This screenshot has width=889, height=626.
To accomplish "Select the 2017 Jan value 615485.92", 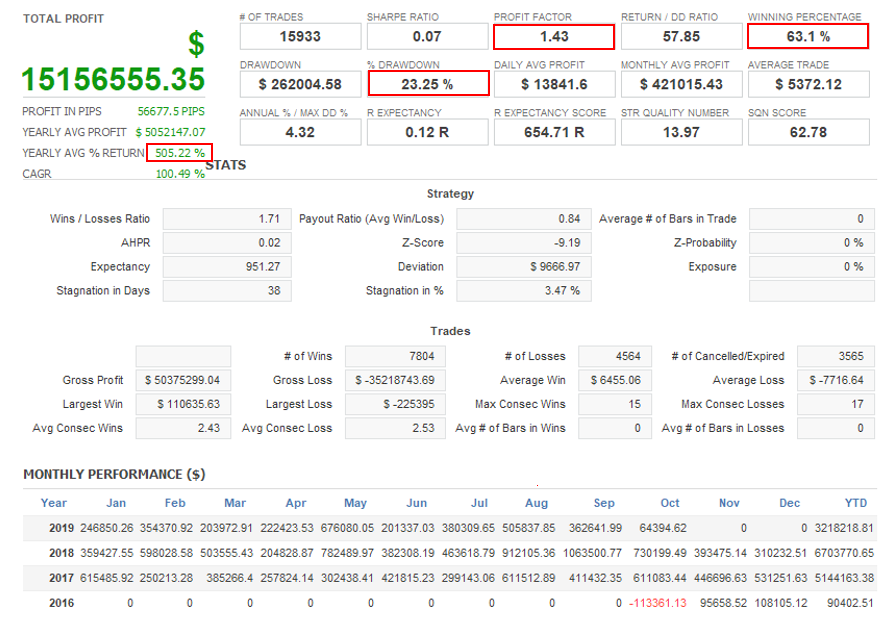I will [x=107, y=578].
